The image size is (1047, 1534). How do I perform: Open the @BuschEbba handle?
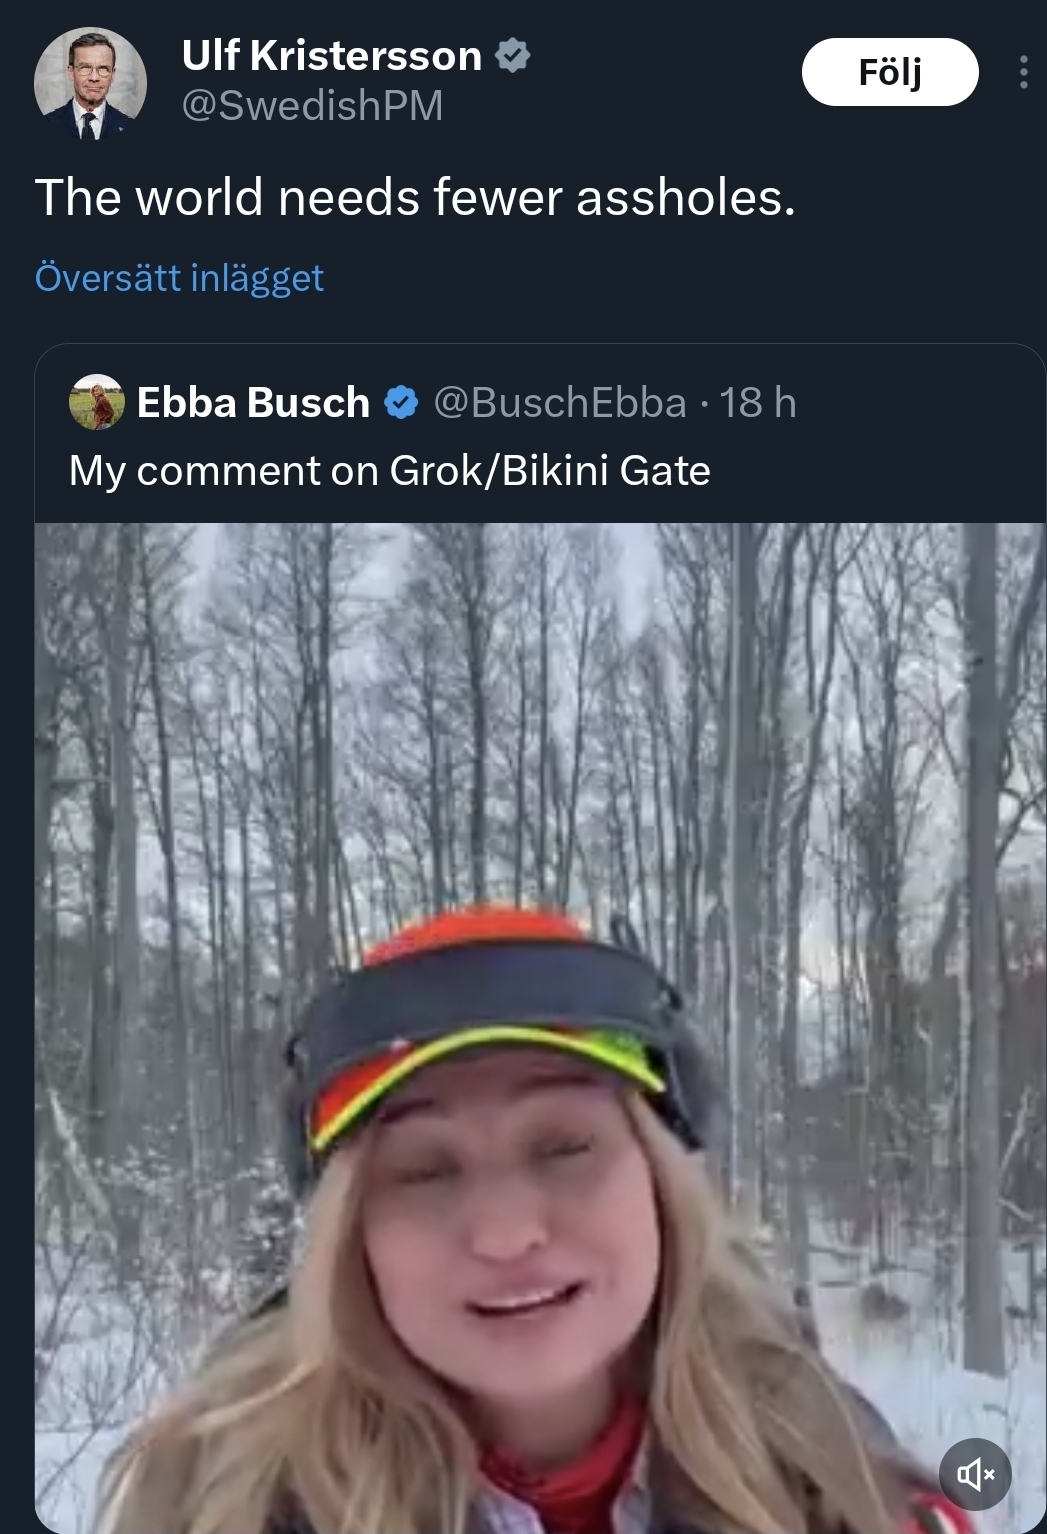[x=560, y=403]
